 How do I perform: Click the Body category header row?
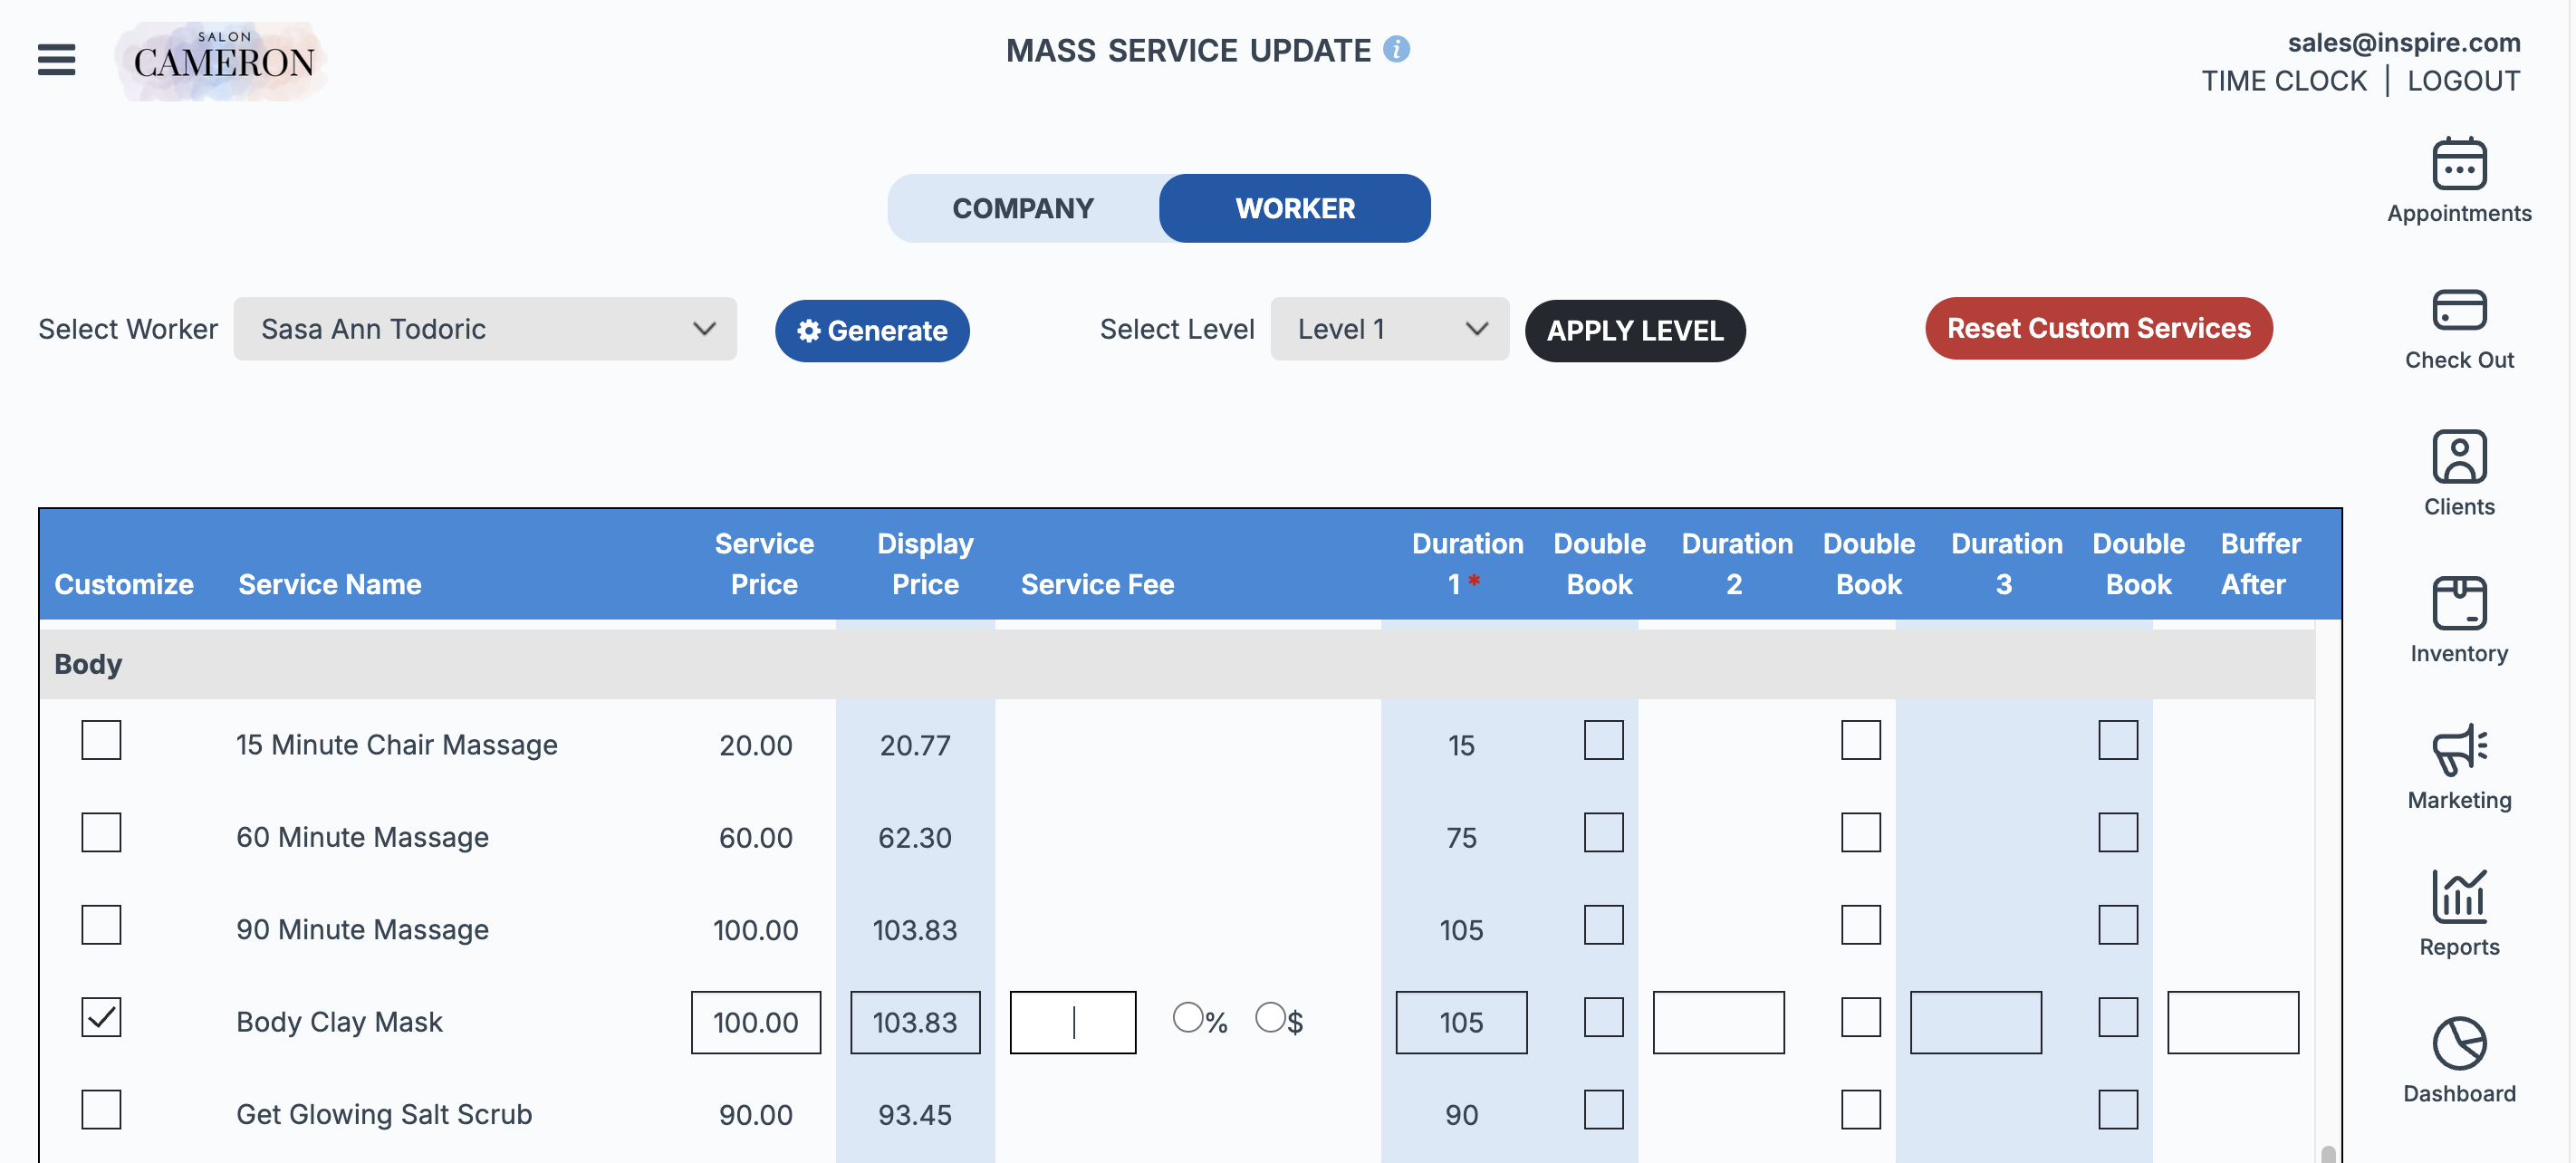pyautogui.click(x=1177, y=664)
